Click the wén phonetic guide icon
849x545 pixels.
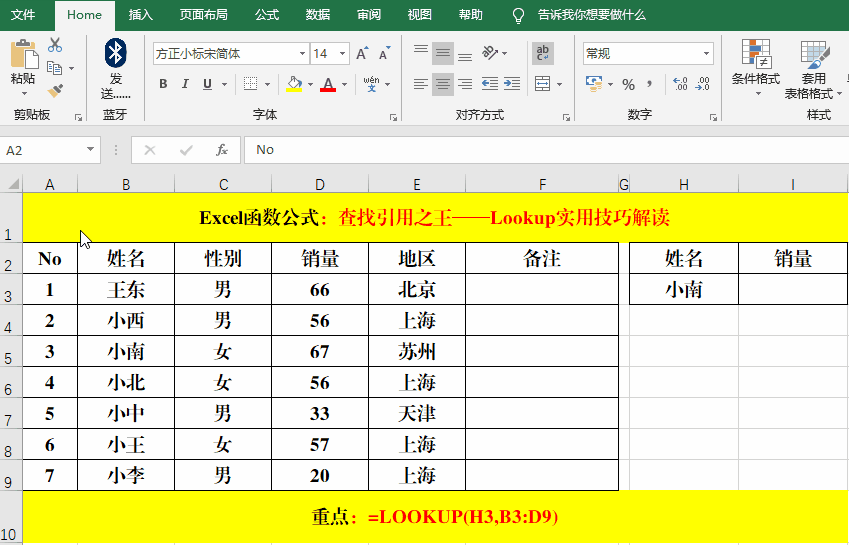[371, 84]
